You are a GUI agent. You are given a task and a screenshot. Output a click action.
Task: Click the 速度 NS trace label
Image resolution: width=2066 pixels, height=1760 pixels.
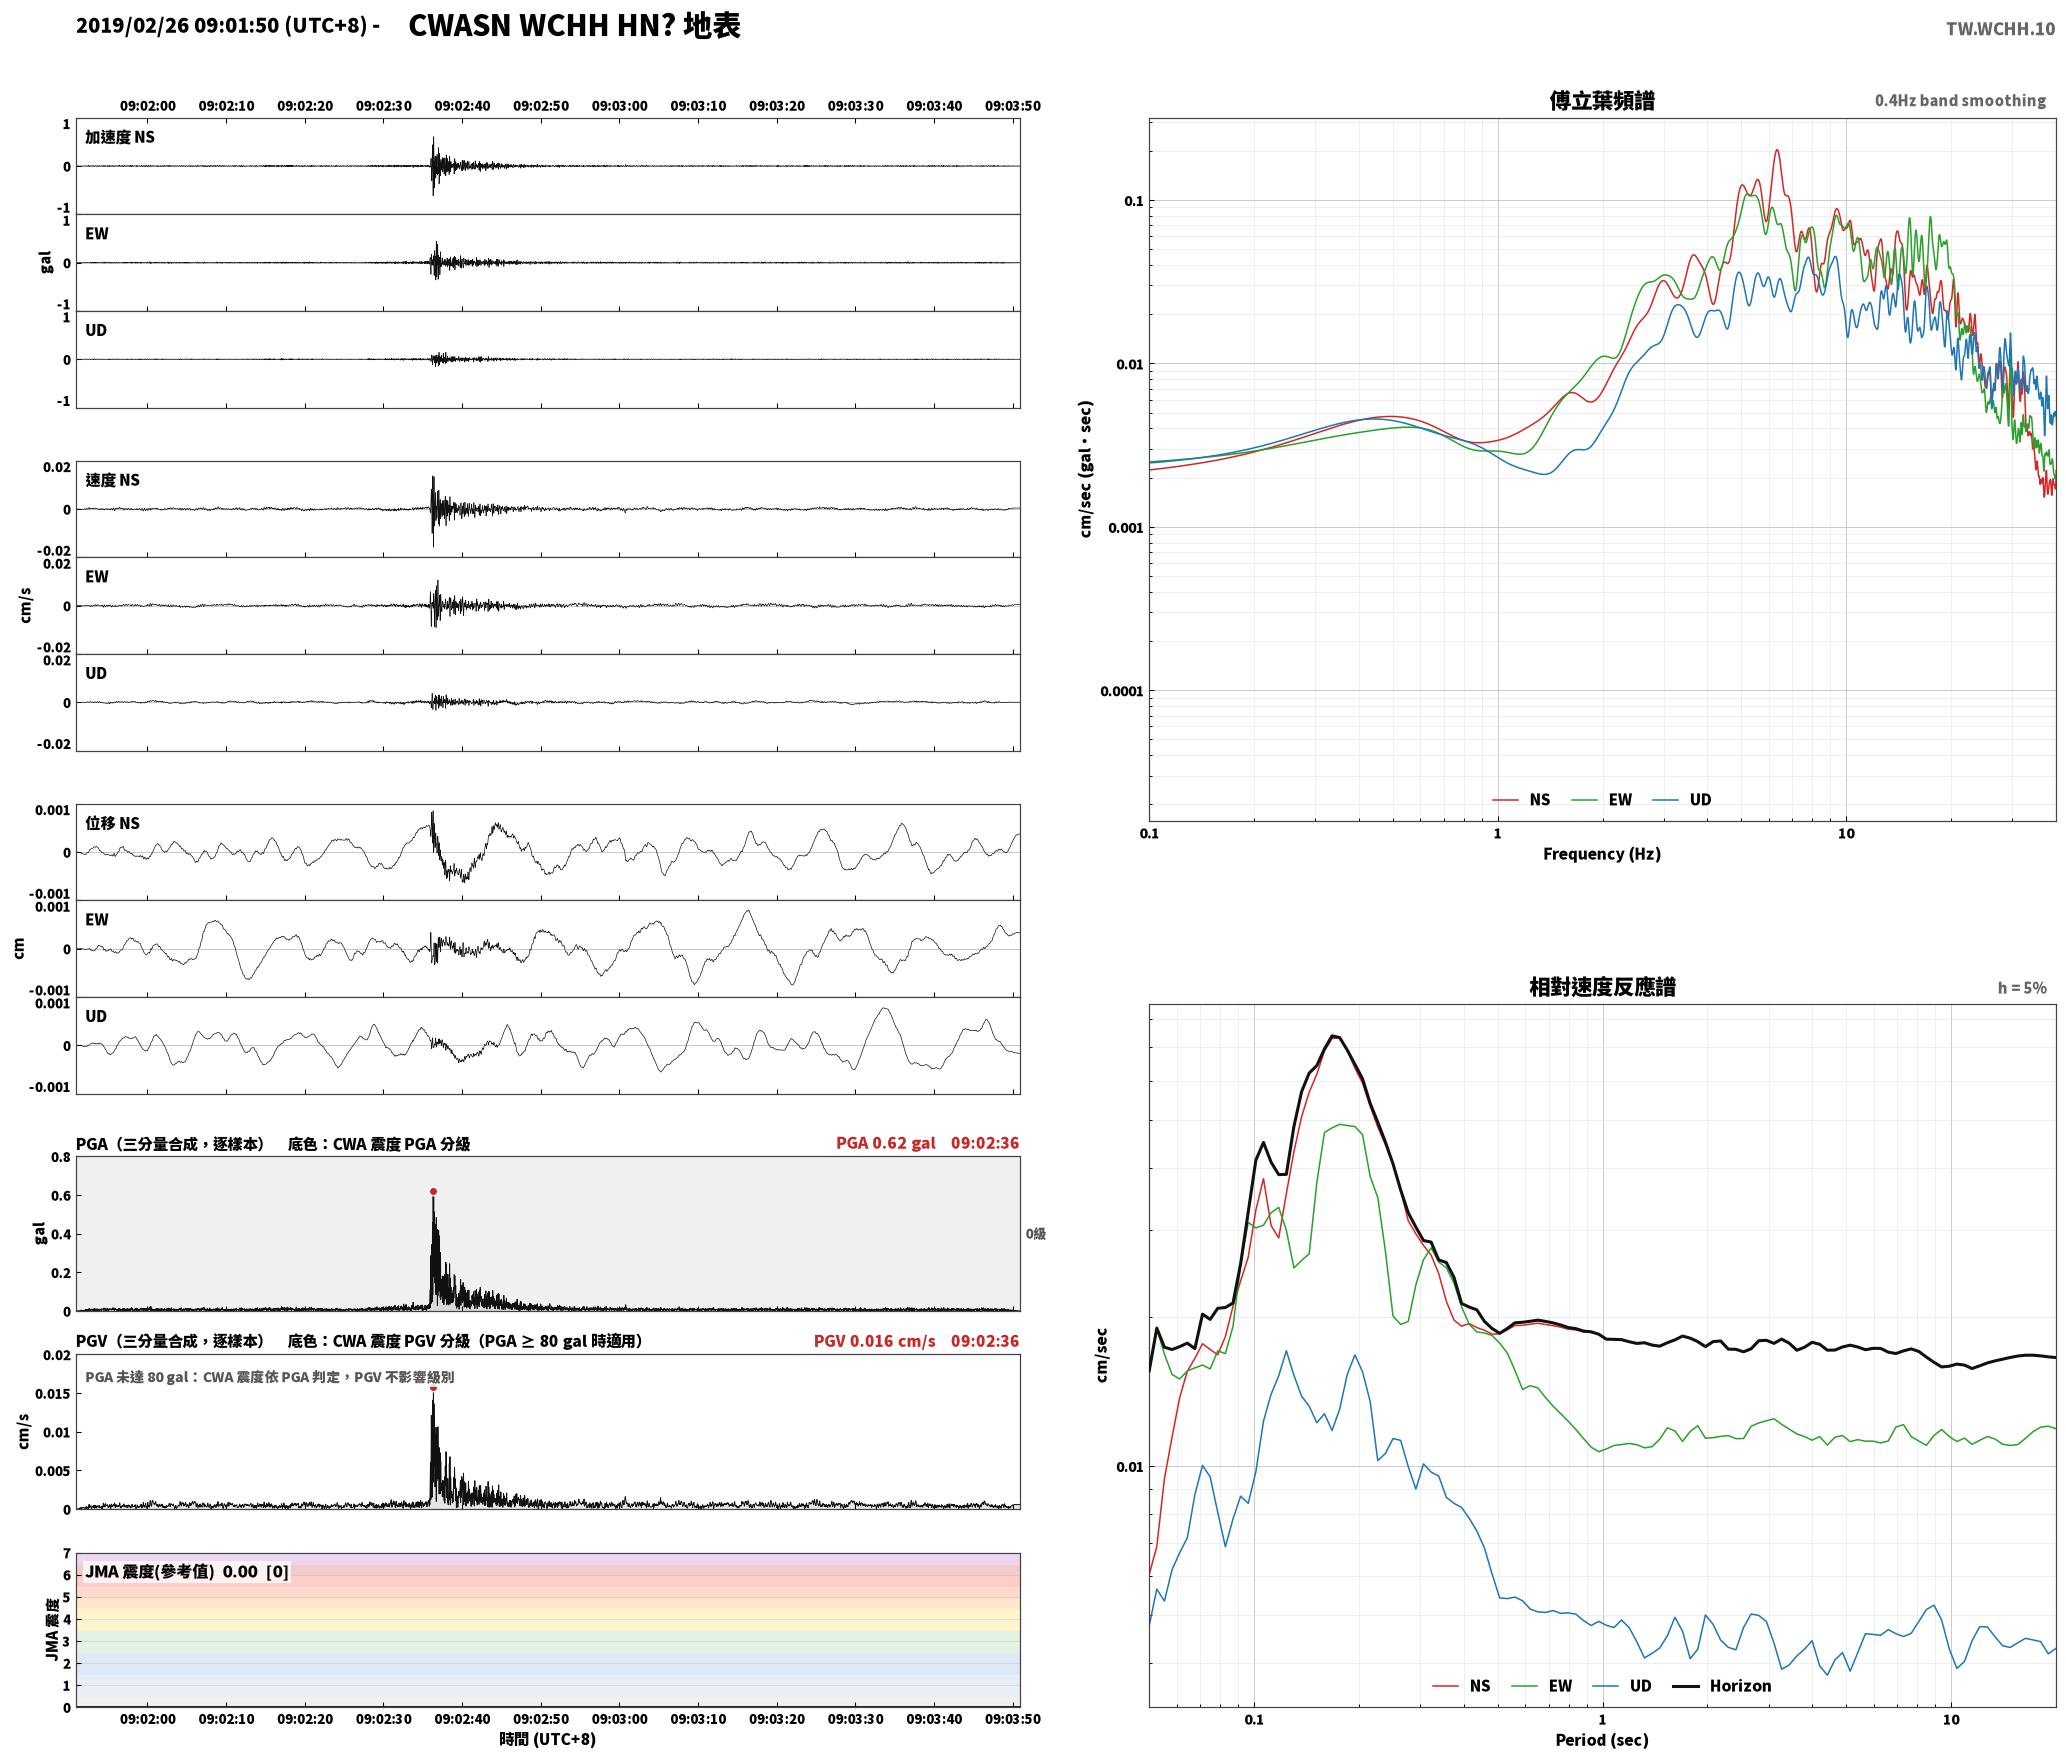[113, 480]
